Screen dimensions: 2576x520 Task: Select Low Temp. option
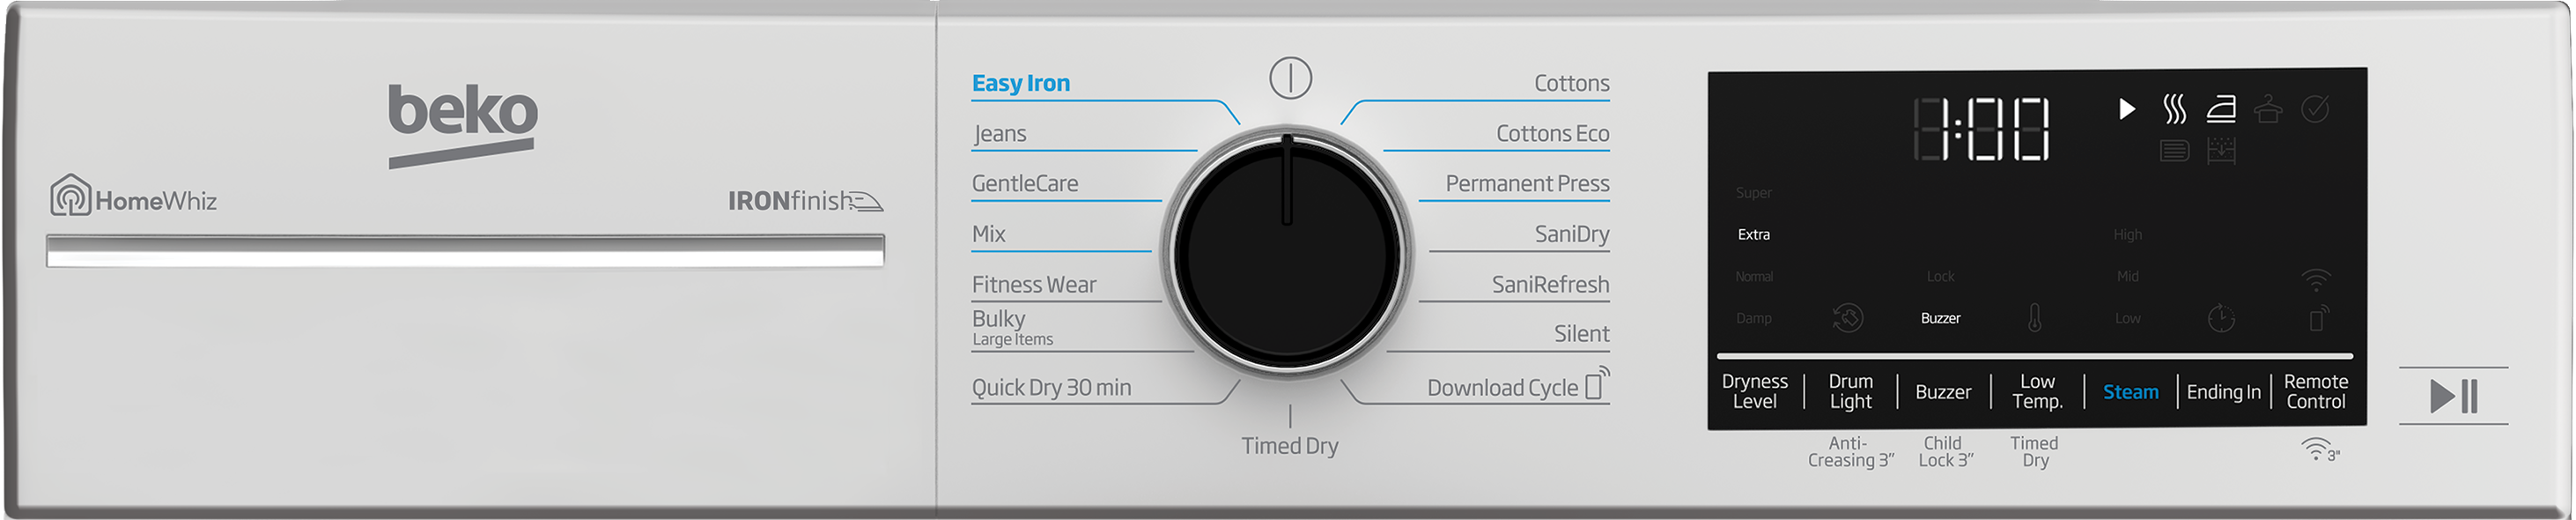(x=2036, y=391)
